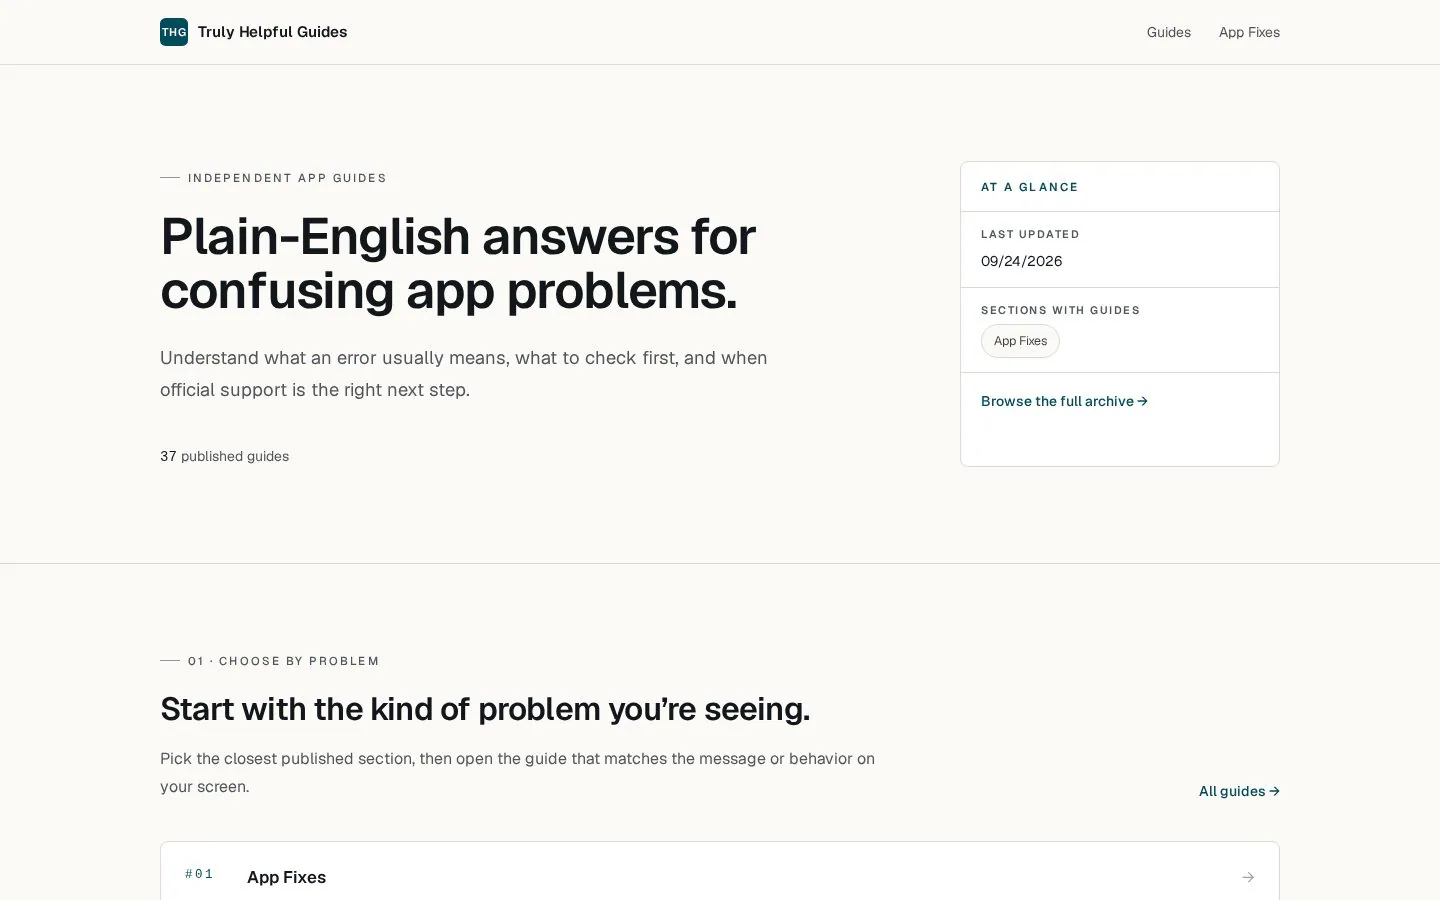Open App Fixes in the top navigation
This screenshot has height=900, width=1440.
pos(1249,32)
